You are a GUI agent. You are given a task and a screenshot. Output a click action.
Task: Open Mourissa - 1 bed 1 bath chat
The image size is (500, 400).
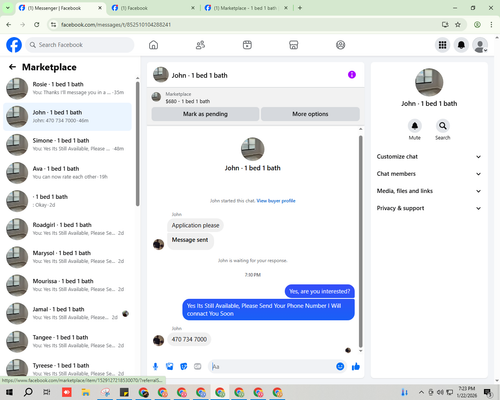(68, 285)
